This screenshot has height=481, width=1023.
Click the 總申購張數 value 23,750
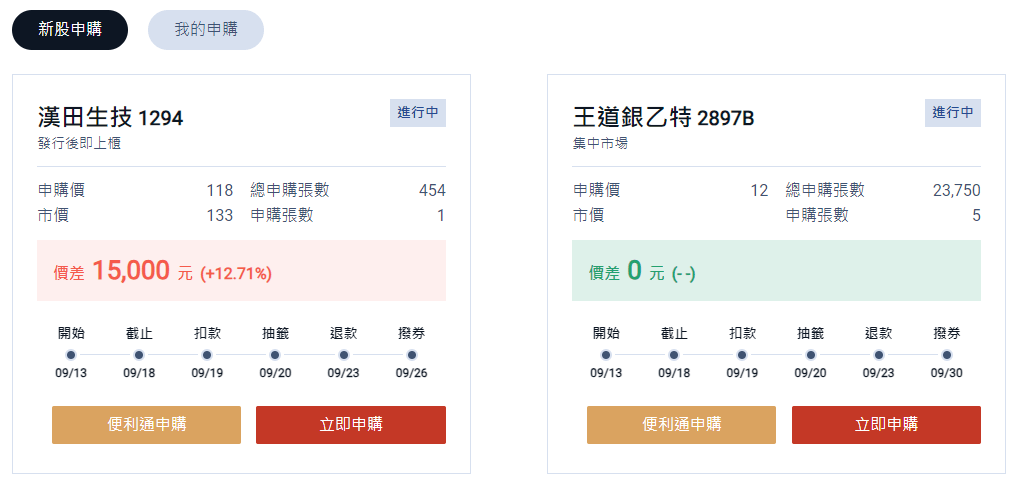pos(956,191)
